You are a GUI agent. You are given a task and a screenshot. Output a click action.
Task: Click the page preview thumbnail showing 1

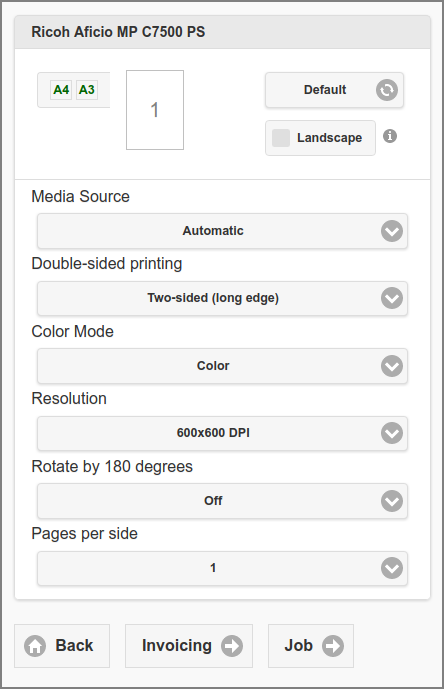click(x=155, y=110)
